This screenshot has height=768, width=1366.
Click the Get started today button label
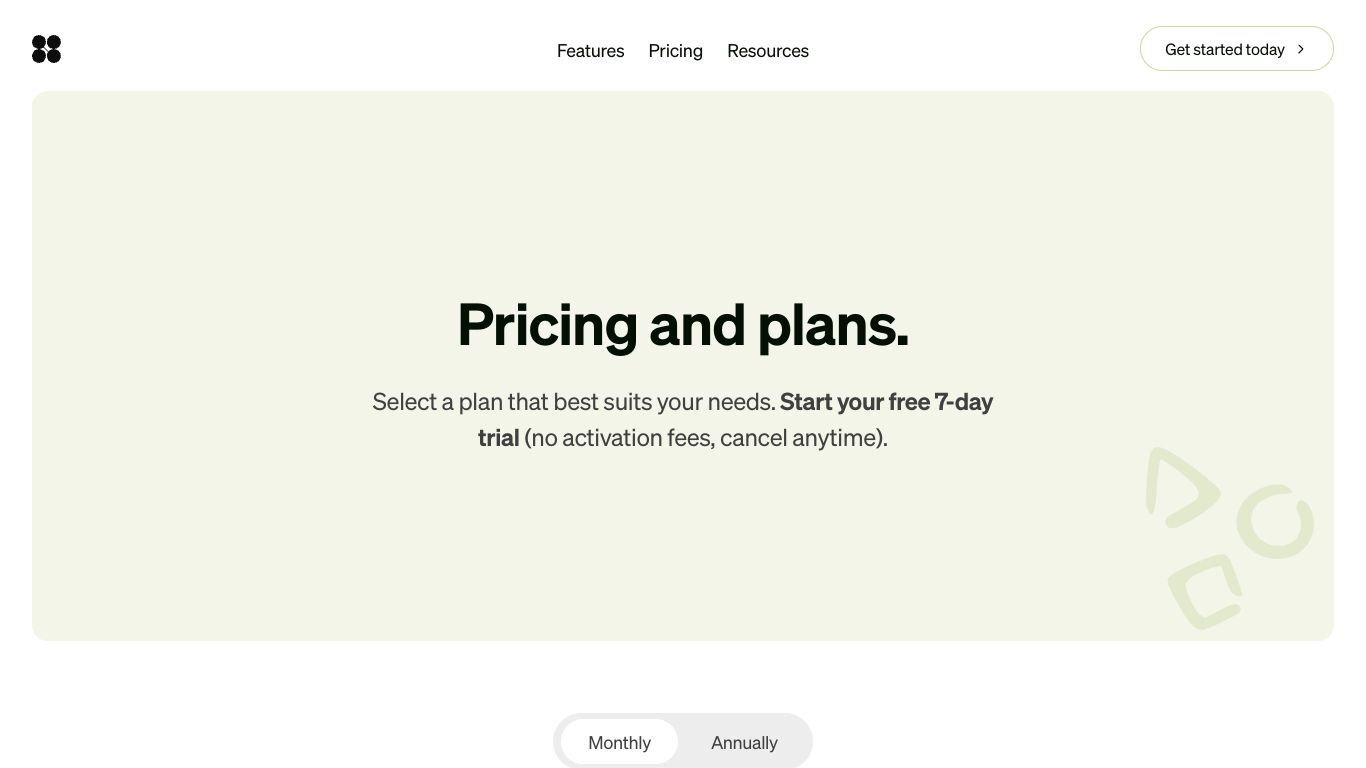click(x=1224, y=49)
